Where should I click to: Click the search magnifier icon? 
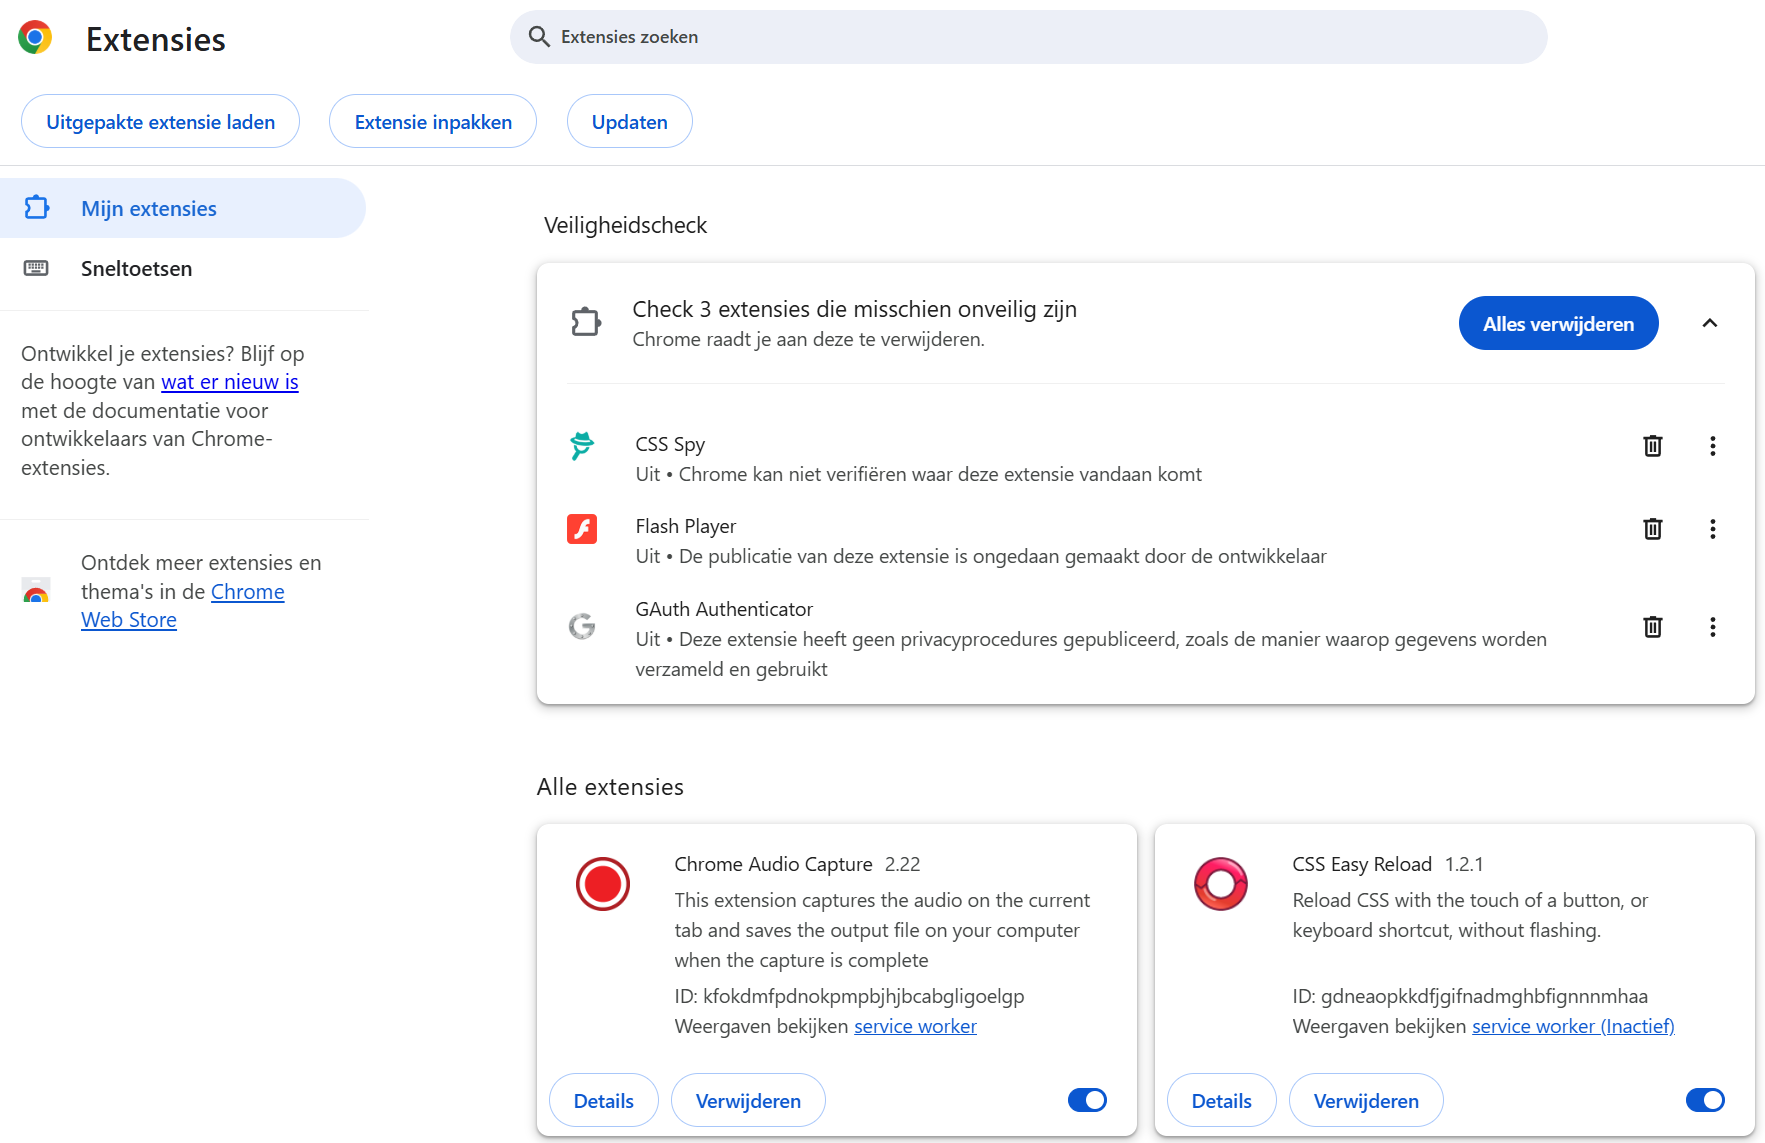pos(539,37)
